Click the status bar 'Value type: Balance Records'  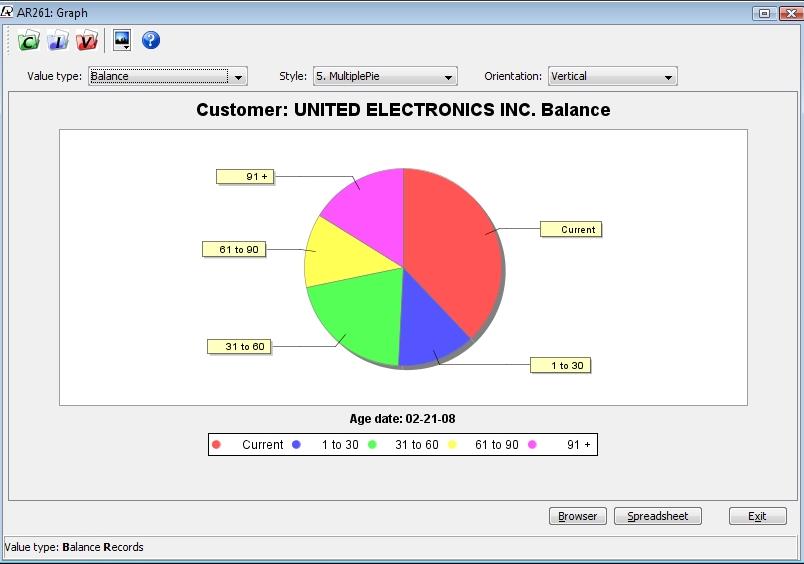tap(74, 547)
